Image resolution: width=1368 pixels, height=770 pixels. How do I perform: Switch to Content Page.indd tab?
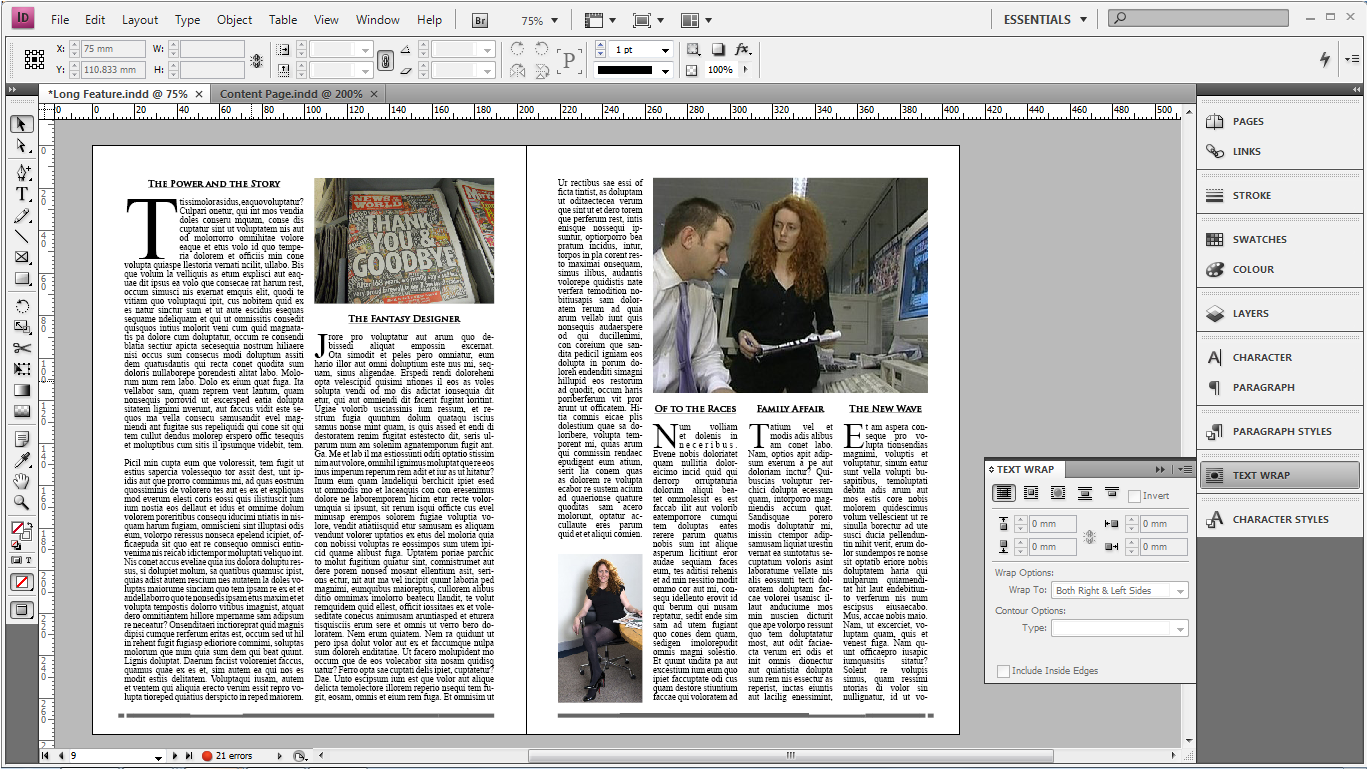[x=290, y=93]
